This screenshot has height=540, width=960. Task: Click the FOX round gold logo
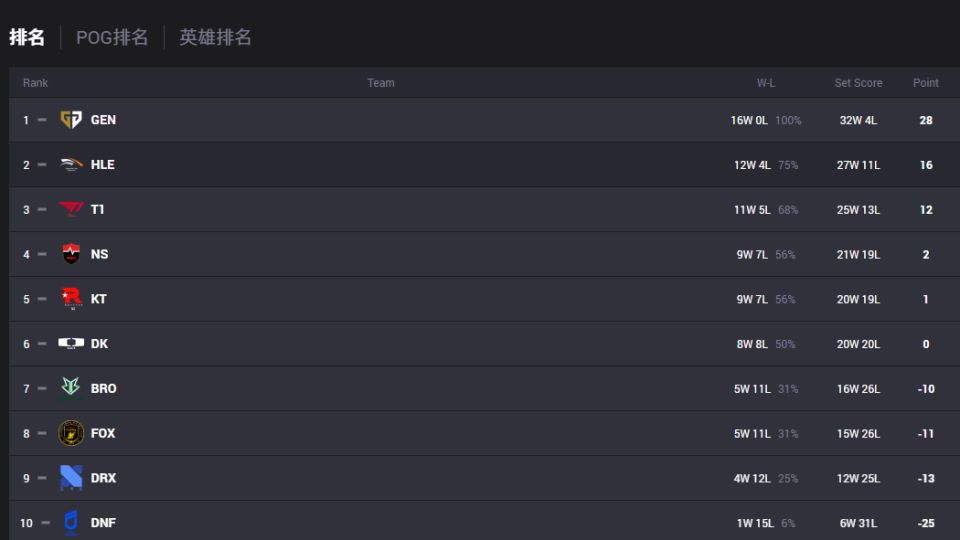[71, 433]
